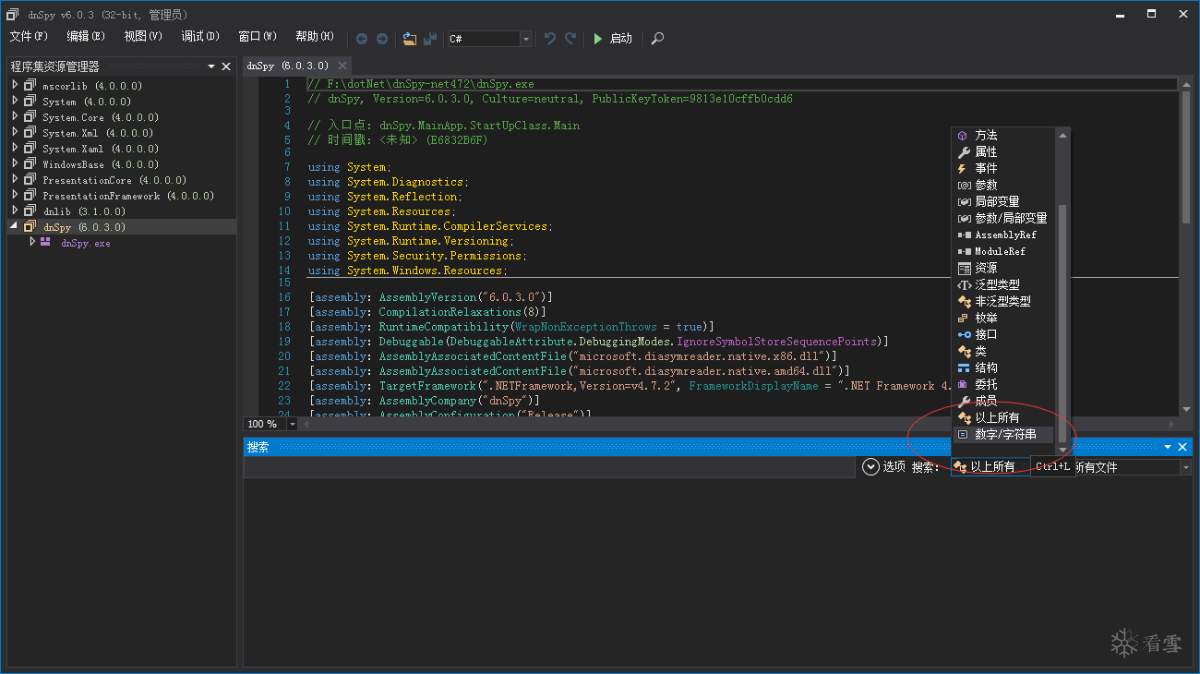The height and width of the screenshot is (674, 1200).
Task: Select PresentationCore (4.0.0.0) in the tree
Action: point(114,180)
